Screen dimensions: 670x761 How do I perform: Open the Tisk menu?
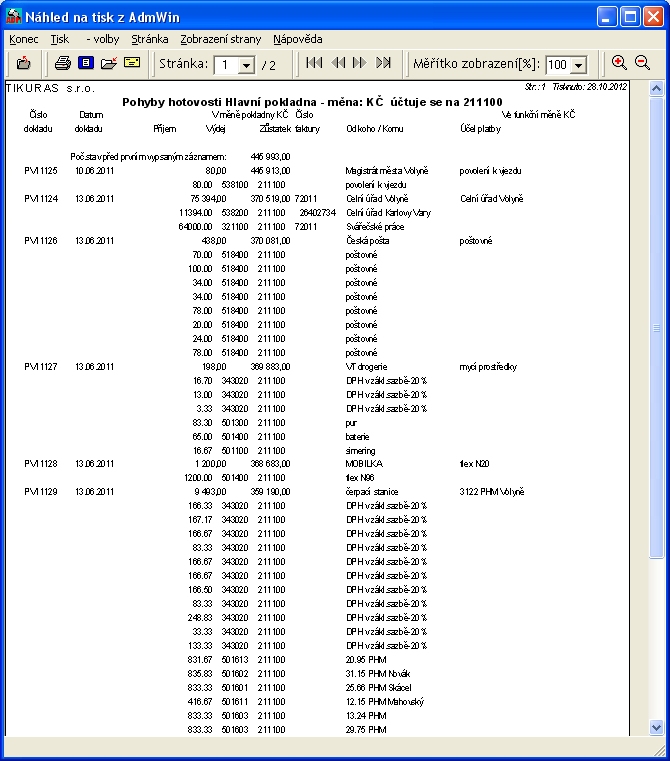(60, 39)
